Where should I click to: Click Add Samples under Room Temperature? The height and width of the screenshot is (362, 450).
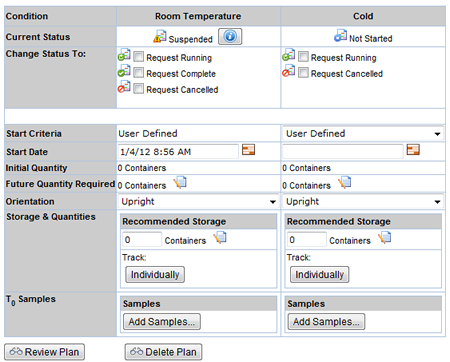tap(162, 322)
